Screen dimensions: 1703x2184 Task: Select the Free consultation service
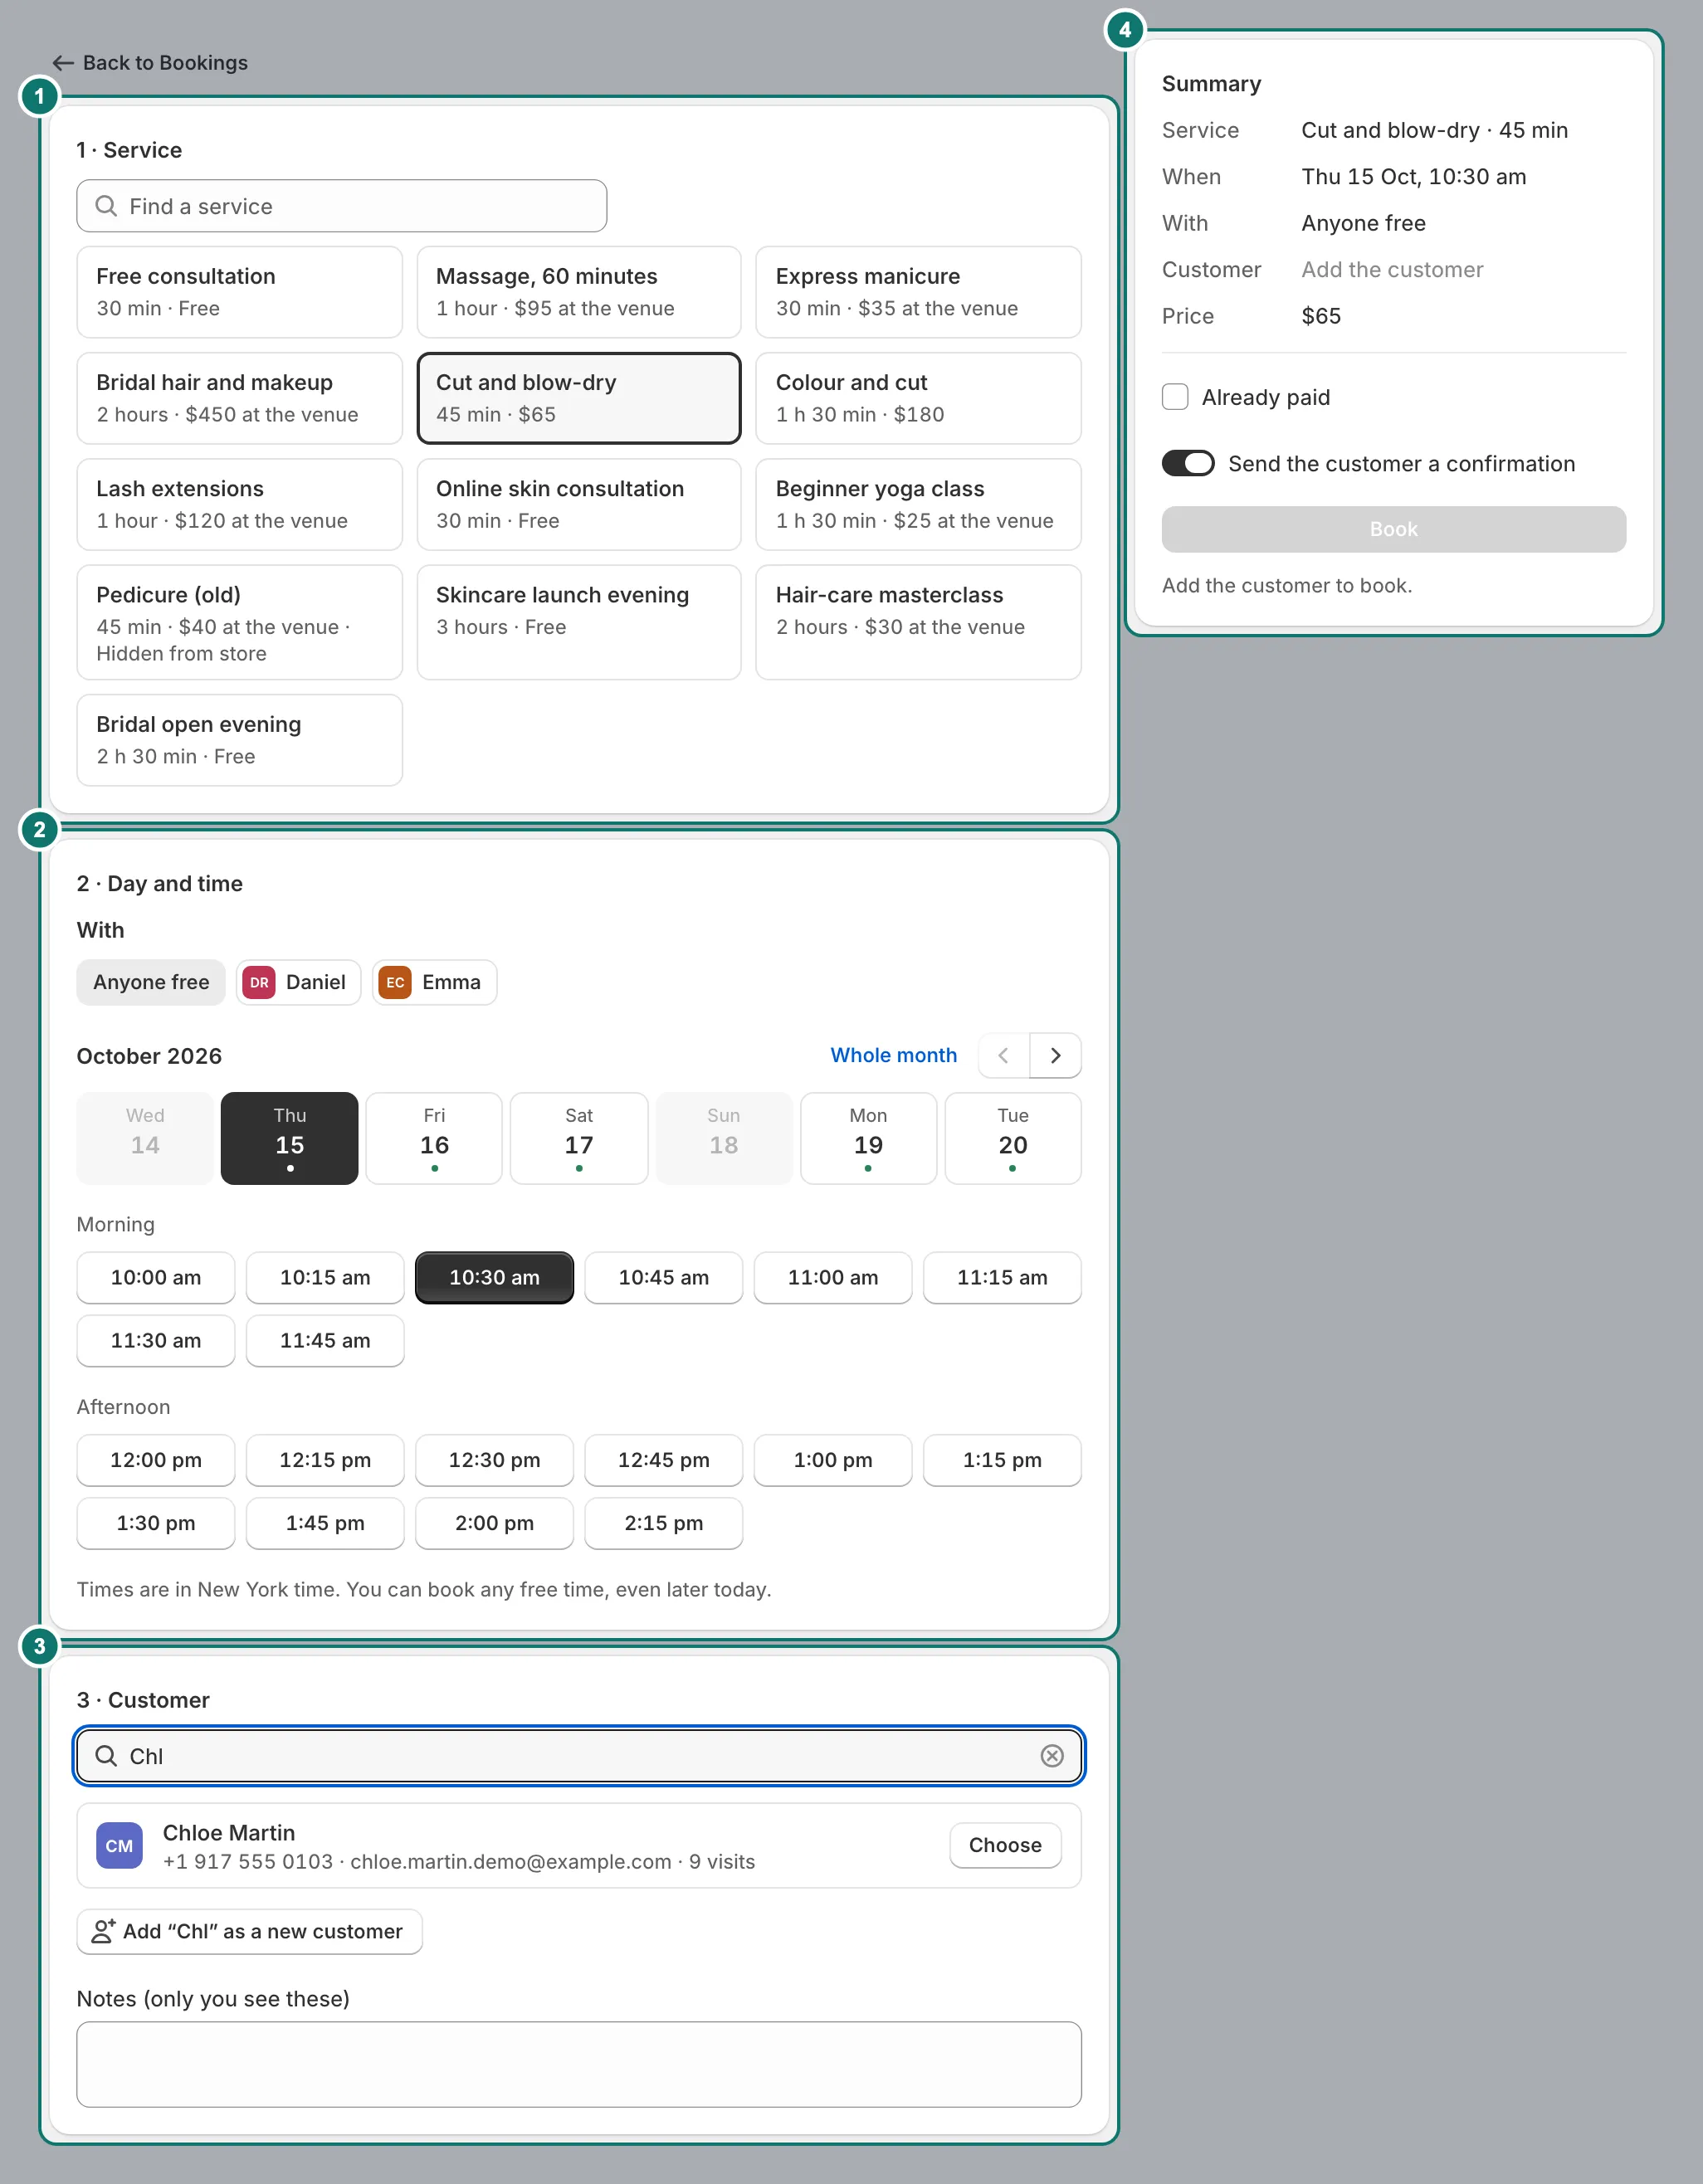tap(239, 292)
